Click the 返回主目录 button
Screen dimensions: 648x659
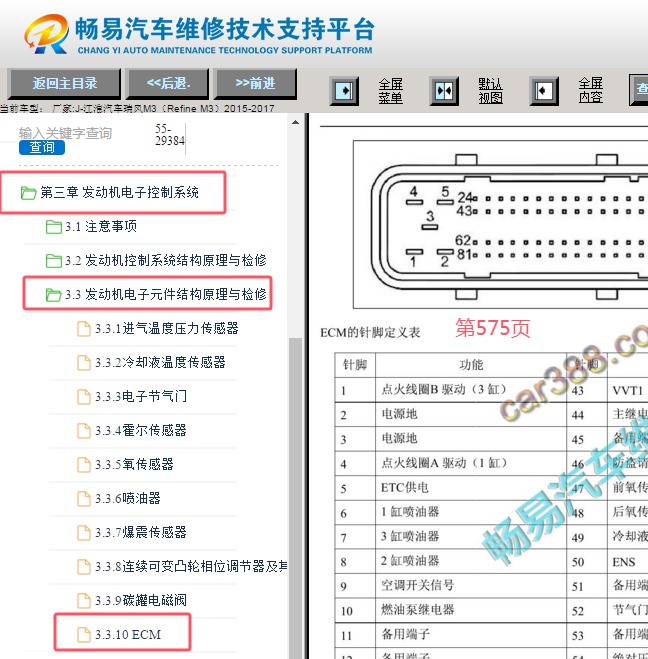64,83
